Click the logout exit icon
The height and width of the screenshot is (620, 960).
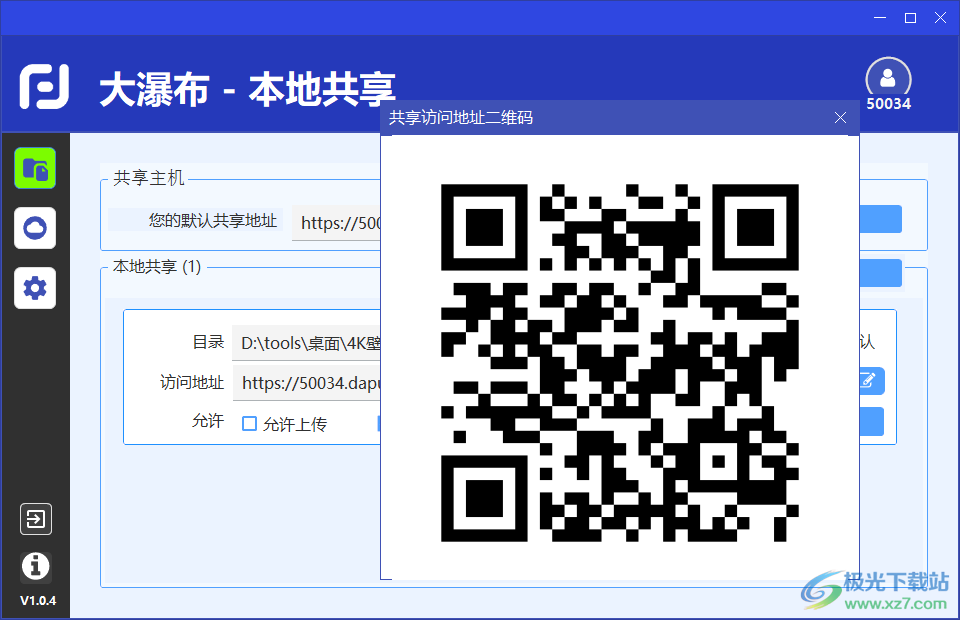(35, 519)
